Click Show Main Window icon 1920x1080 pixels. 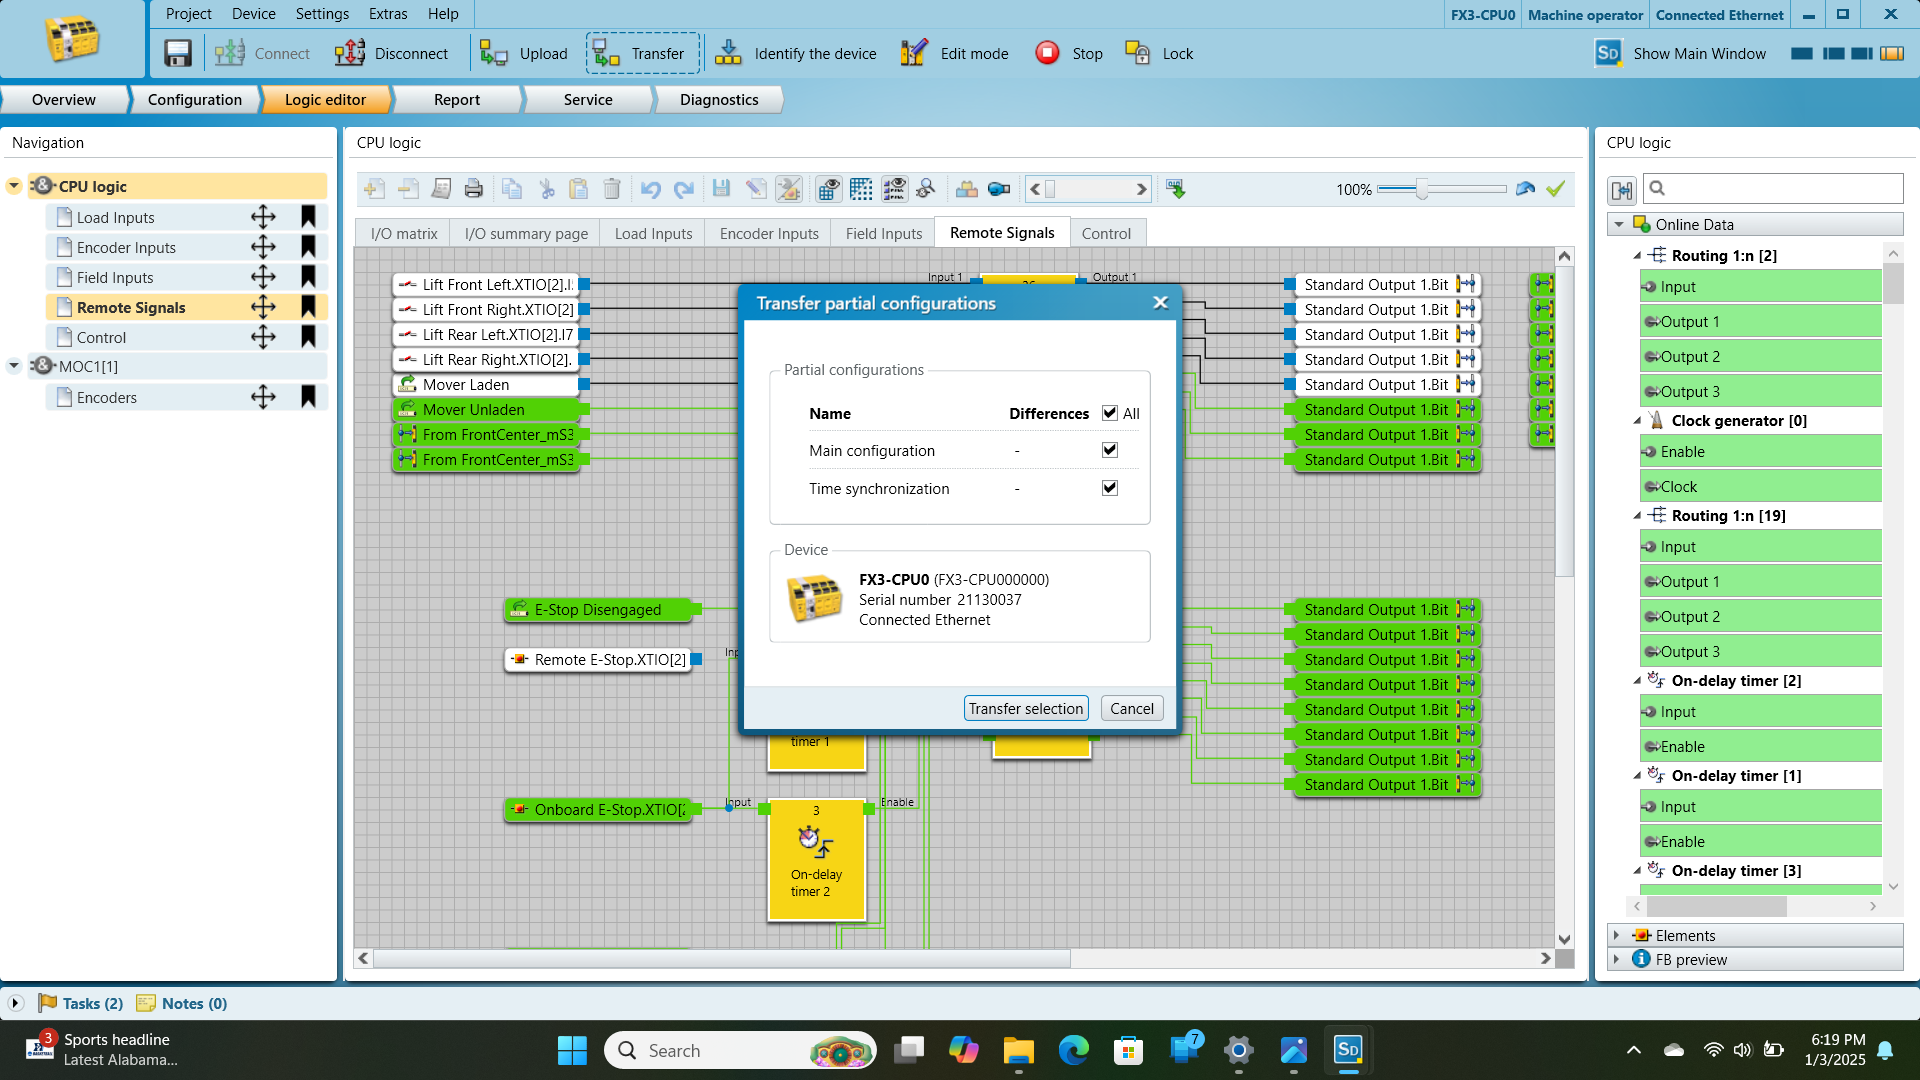pos(1608,53)
